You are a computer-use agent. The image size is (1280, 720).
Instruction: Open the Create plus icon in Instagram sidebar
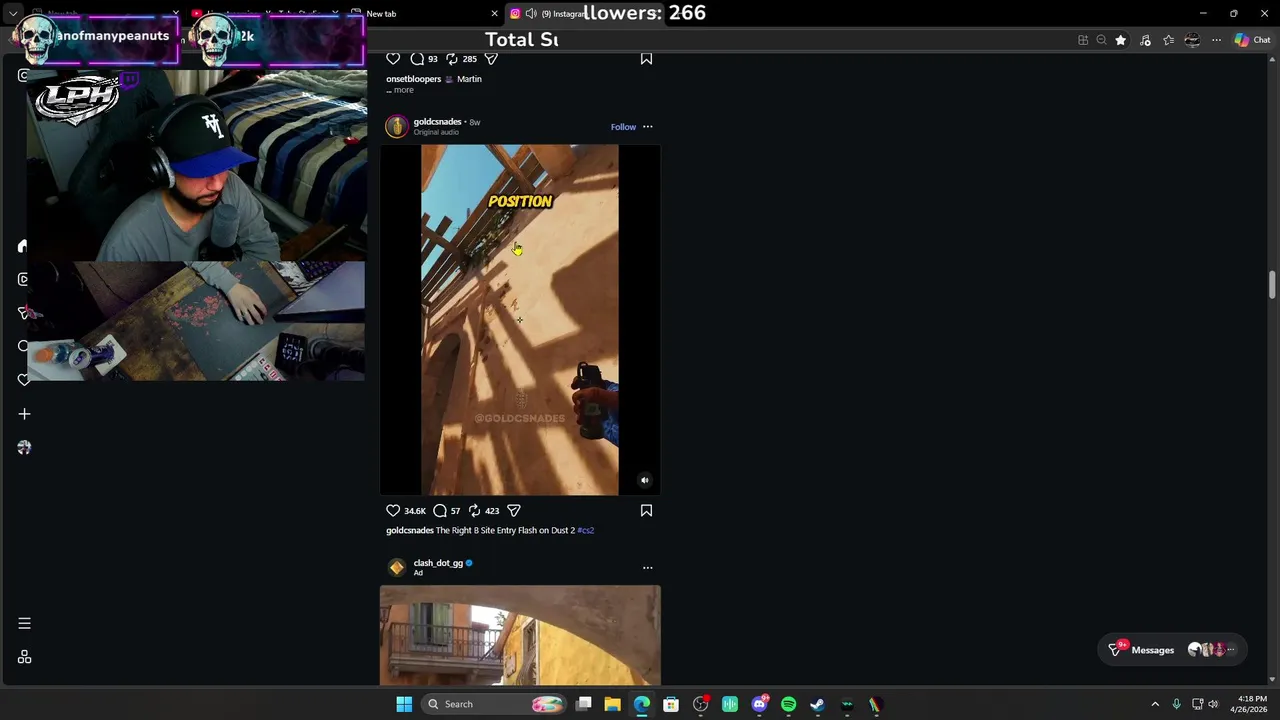point(24,414)
